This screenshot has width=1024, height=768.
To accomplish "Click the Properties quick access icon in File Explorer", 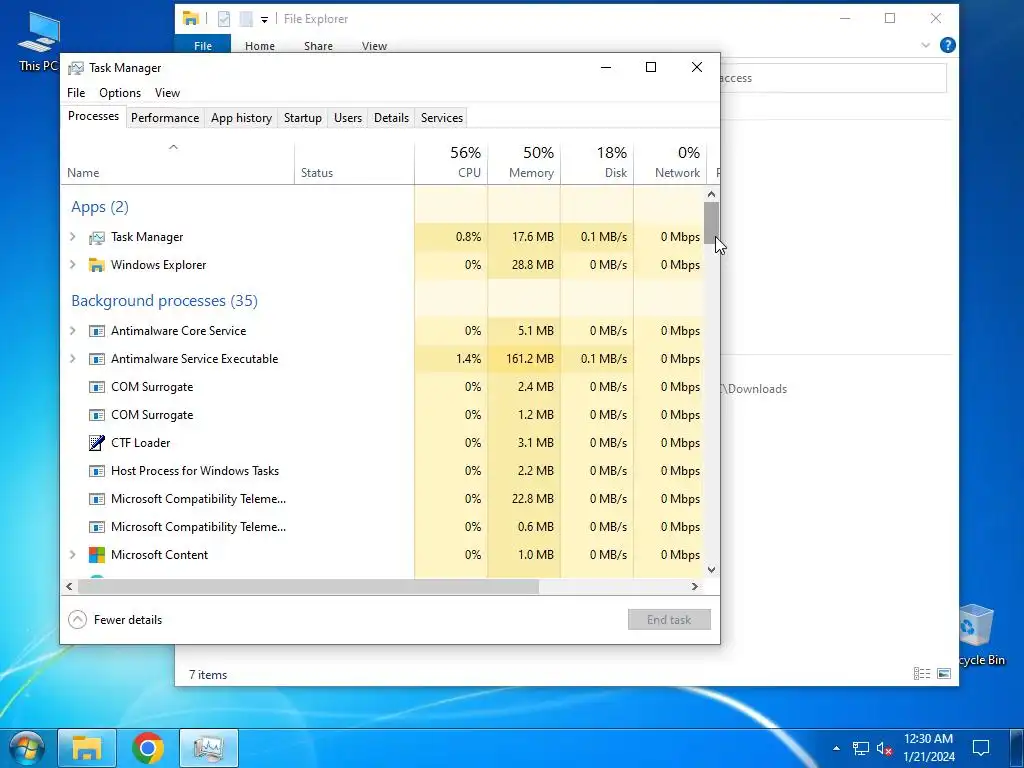I will click(x=224, y=19).
